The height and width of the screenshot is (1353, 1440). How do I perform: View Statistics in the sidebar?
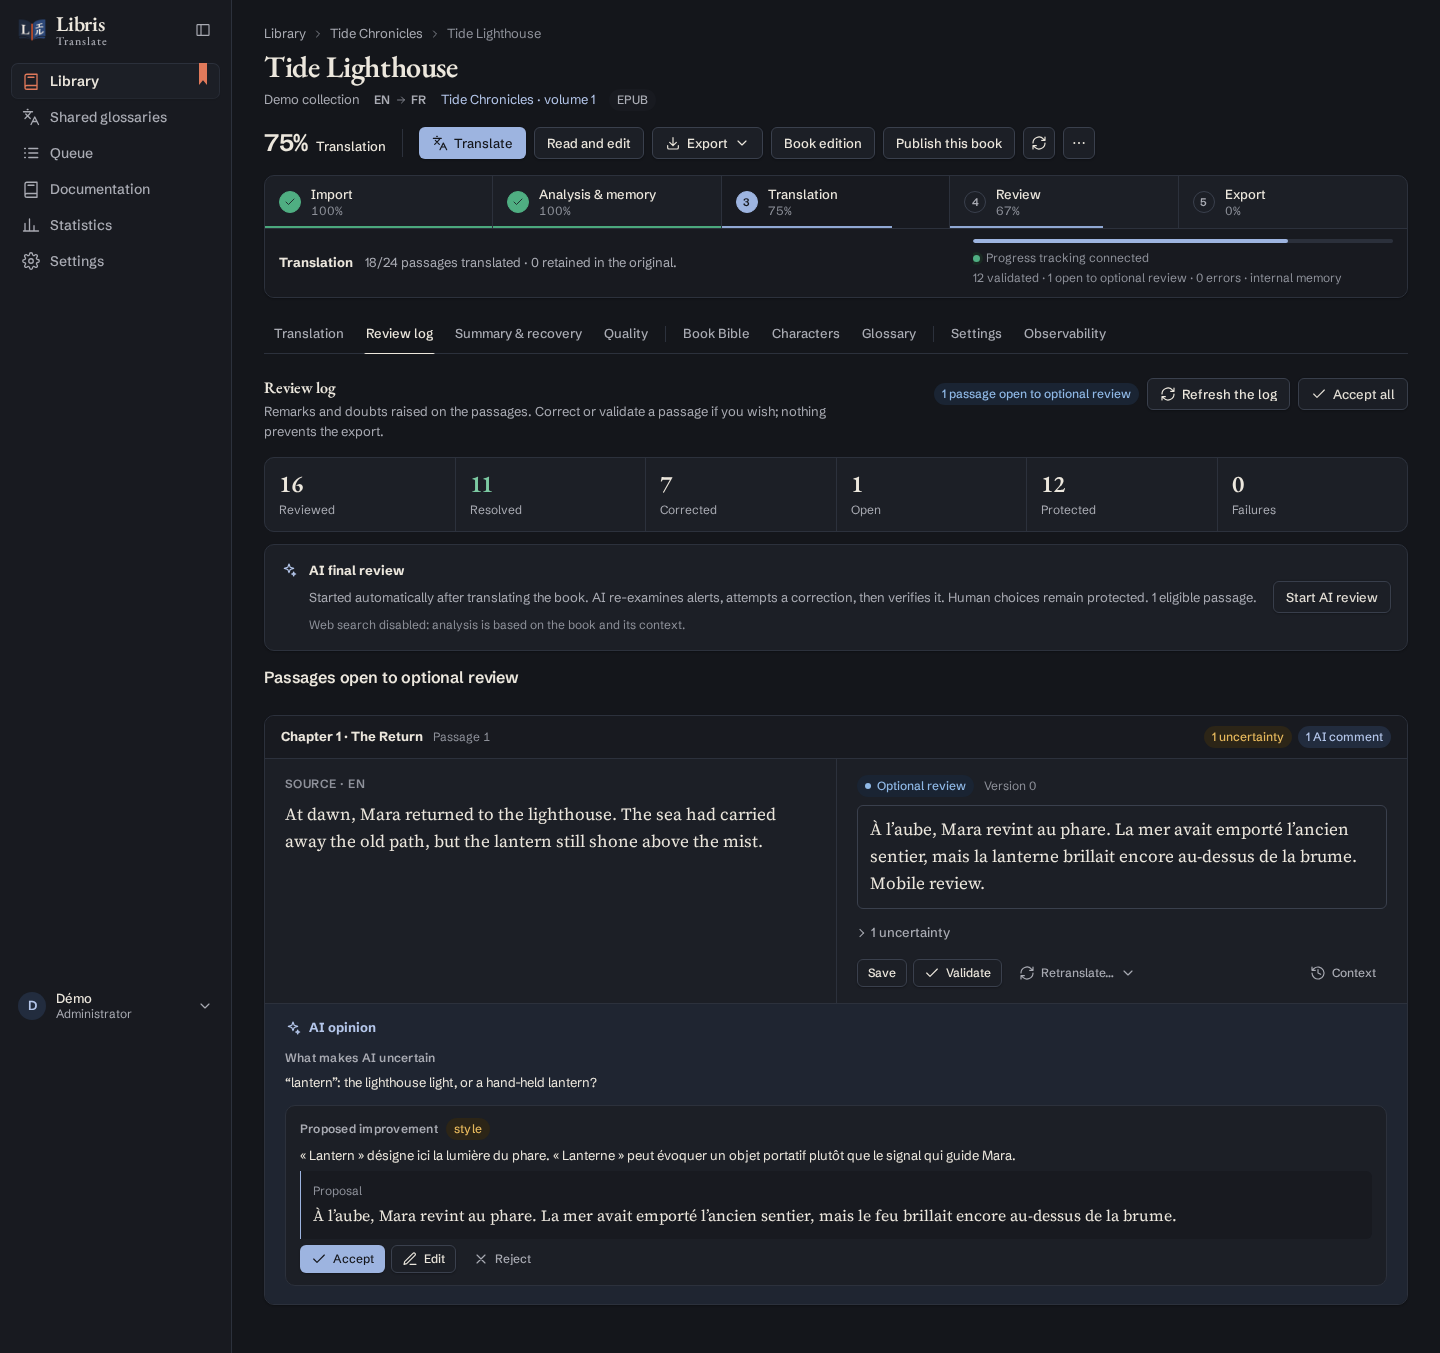[115, 225]
